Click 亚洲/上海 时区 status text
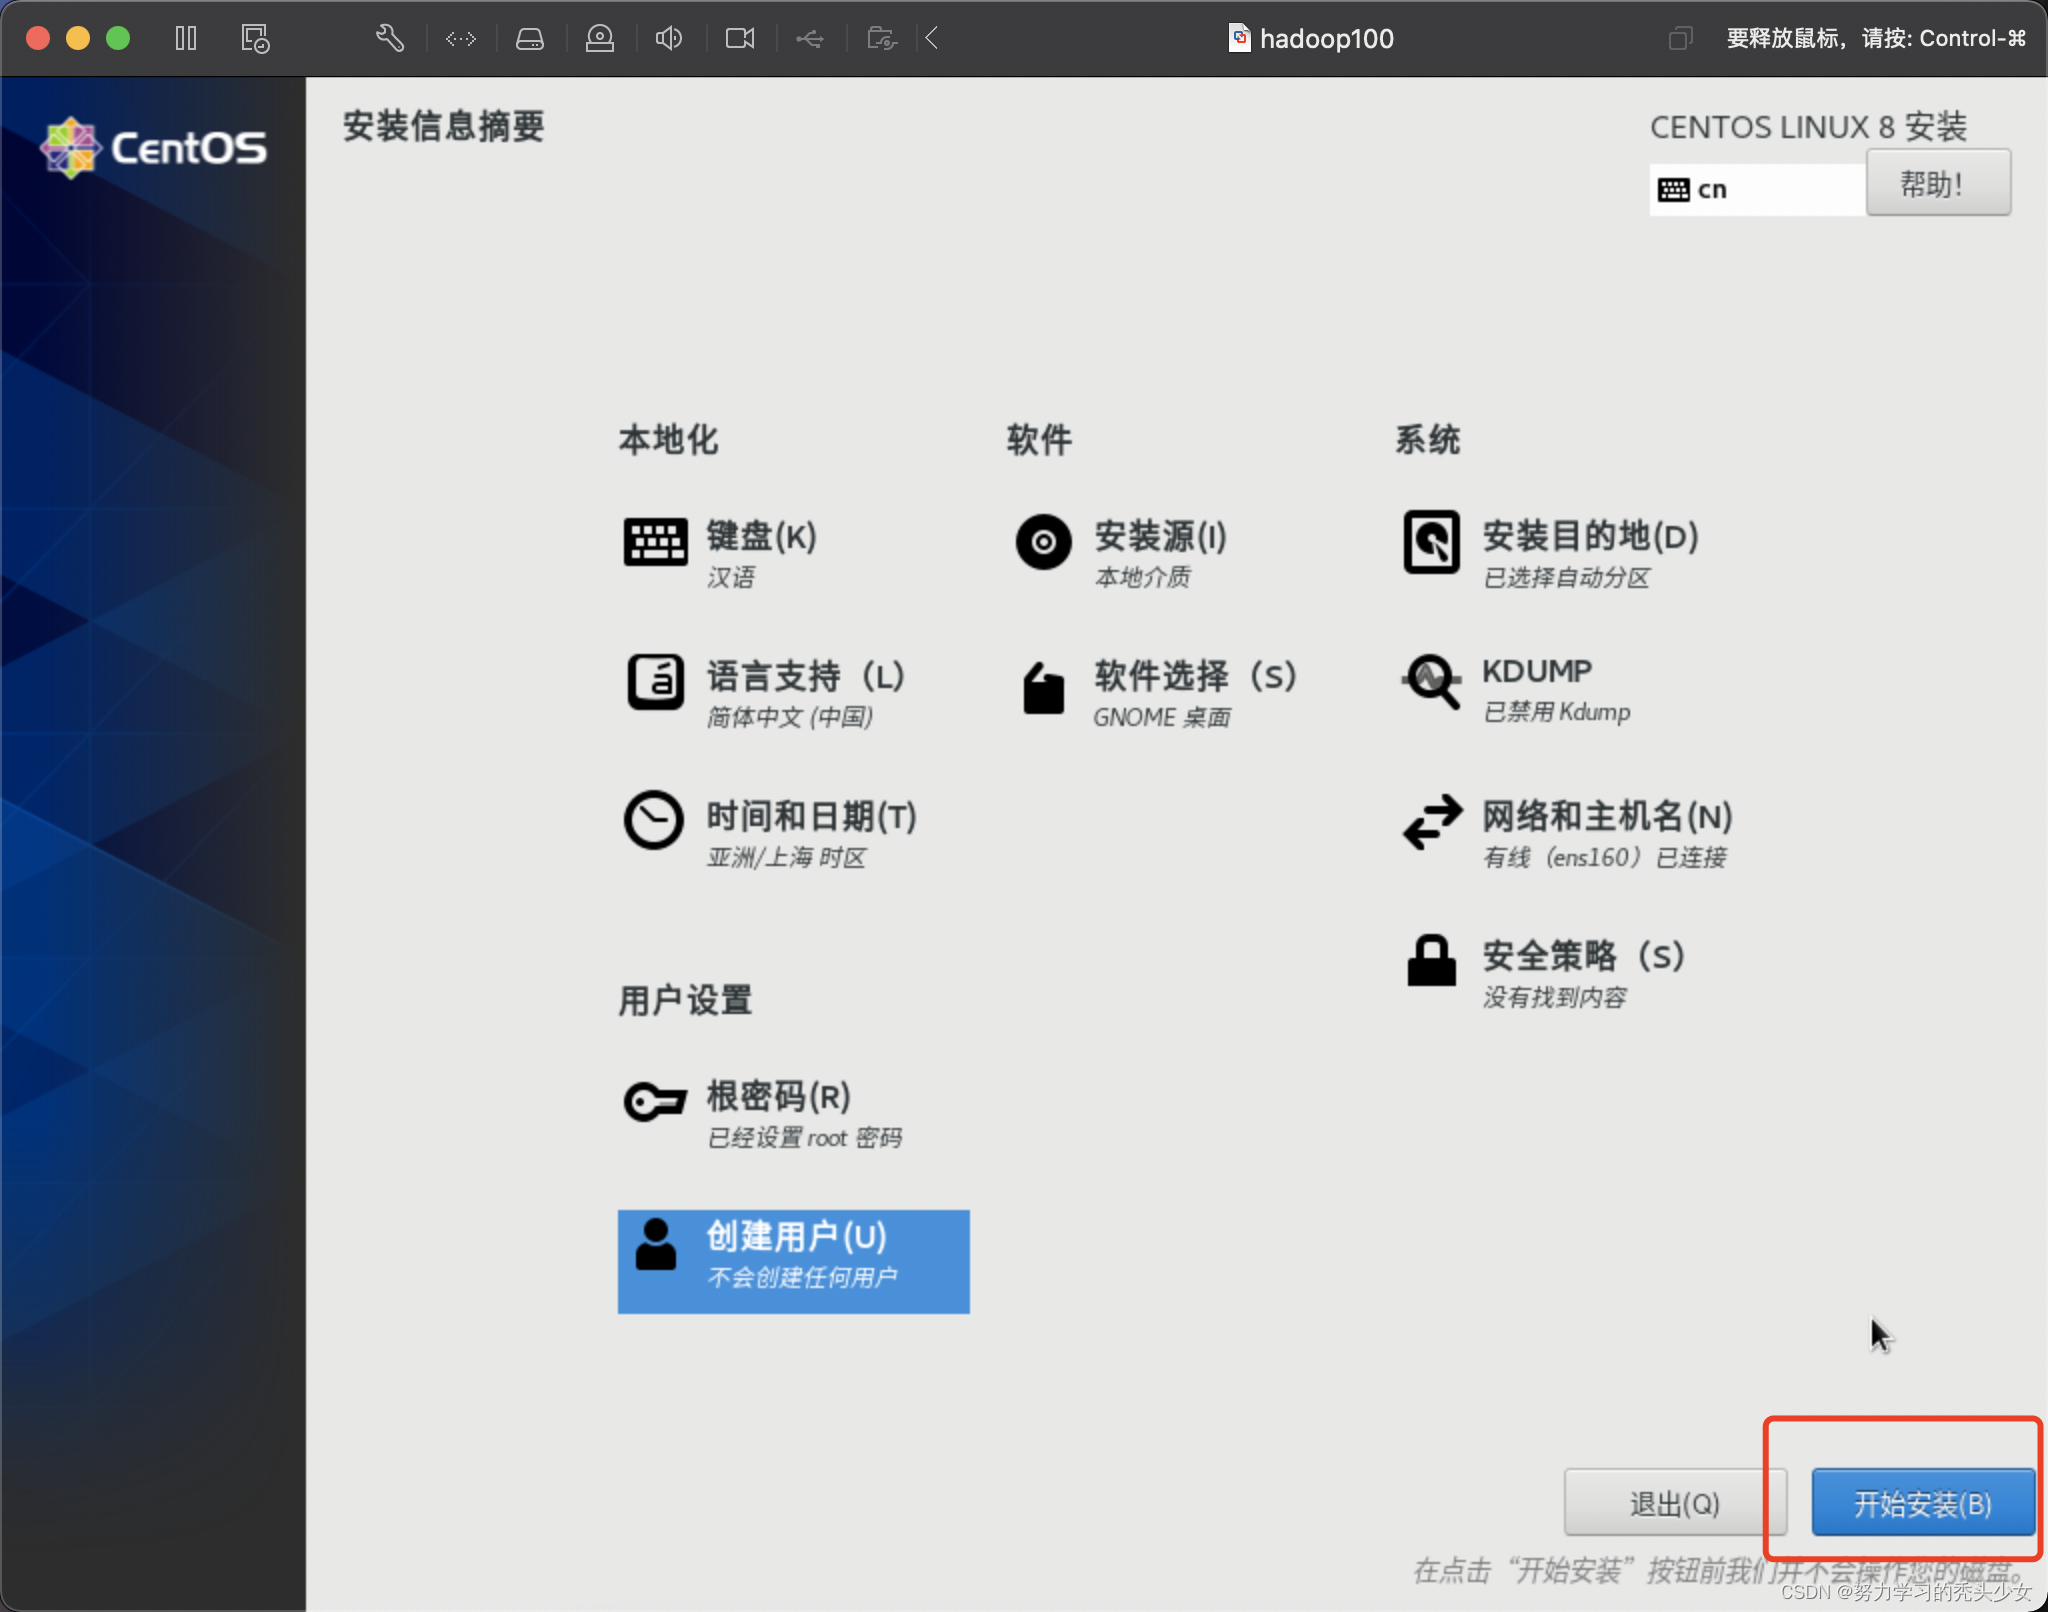This screenshot has width=2048, height=1612. [786, 857]
